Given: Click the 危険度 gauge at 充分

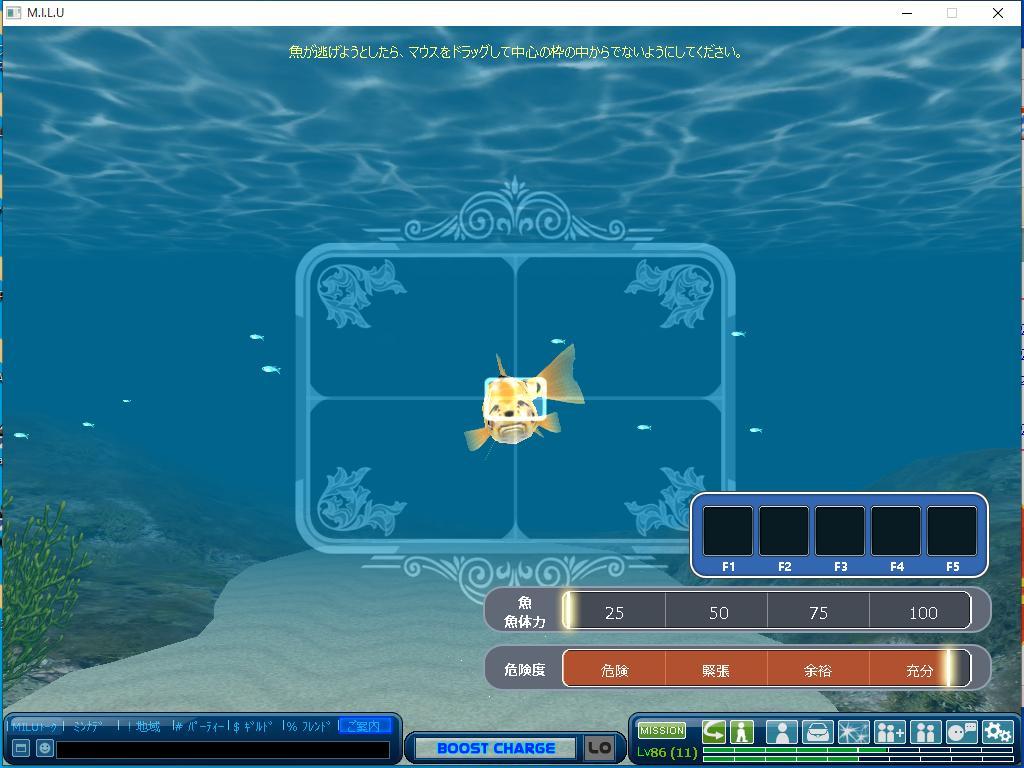Looking at the screenshot, I should [919, 670].
